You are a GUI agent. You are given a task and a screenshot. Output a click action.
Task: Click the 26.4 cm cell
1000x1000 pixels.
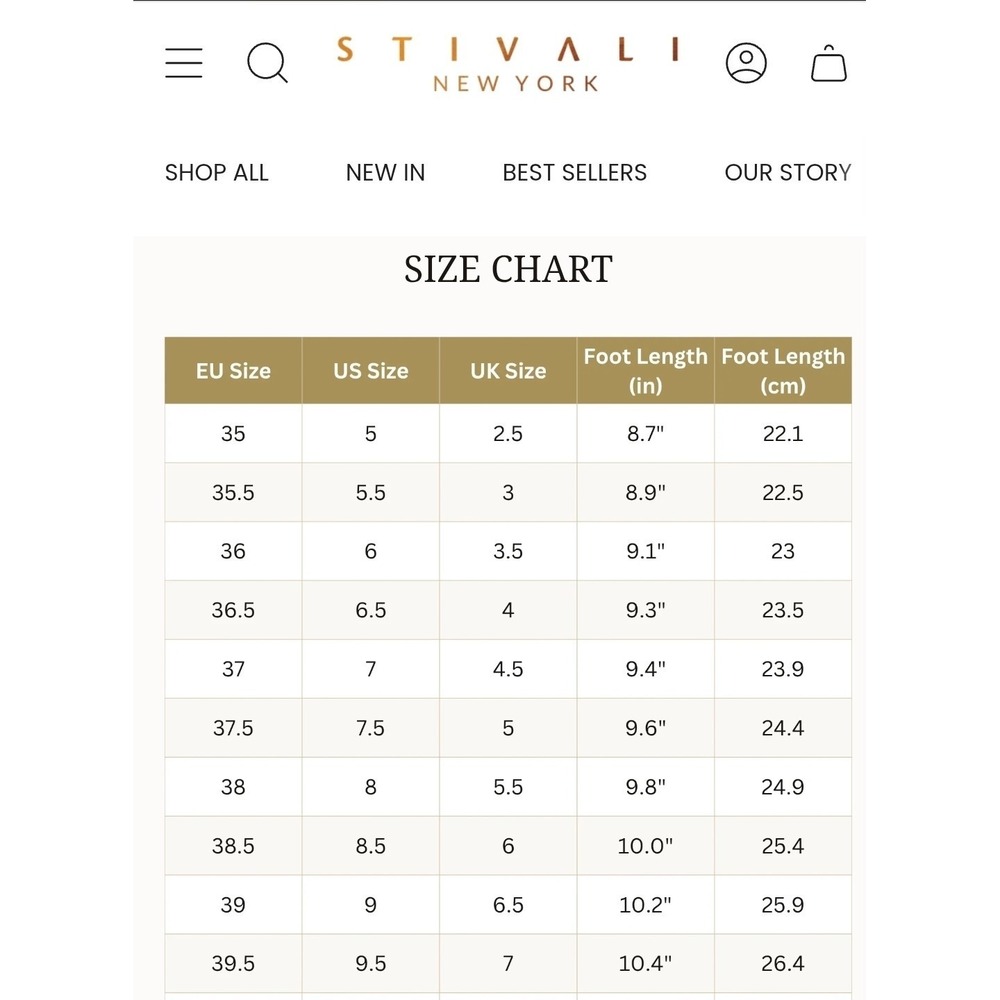(783, 963)
